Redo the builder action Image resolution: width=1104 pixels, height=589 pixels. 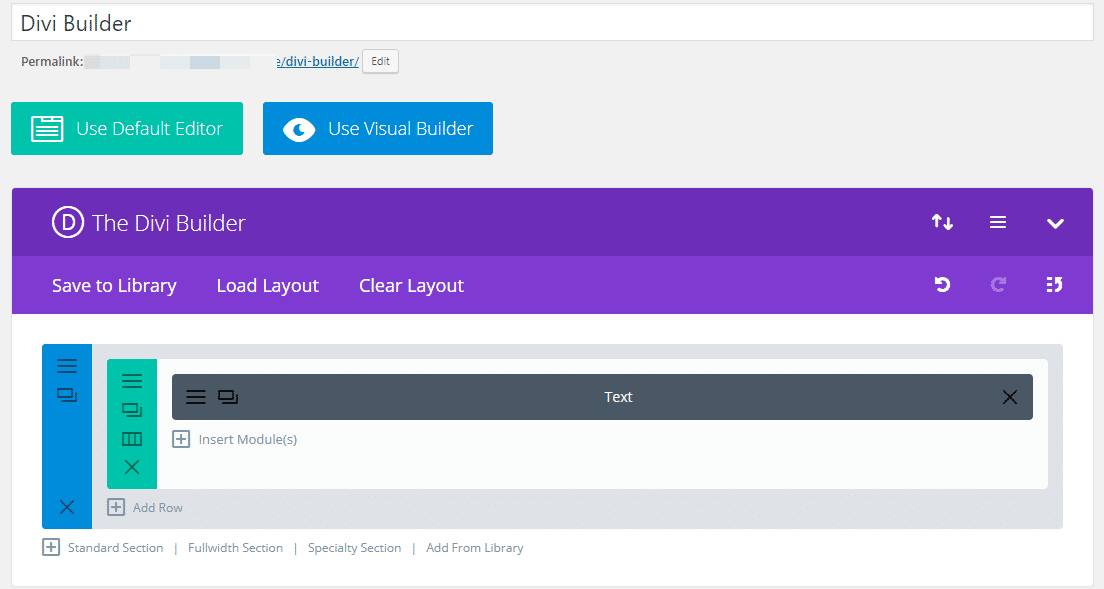[998, 284]
